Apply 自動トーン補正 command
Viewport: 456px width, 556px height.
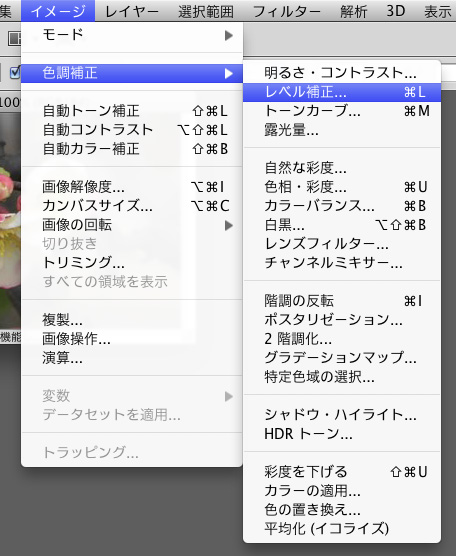[132, 111]
